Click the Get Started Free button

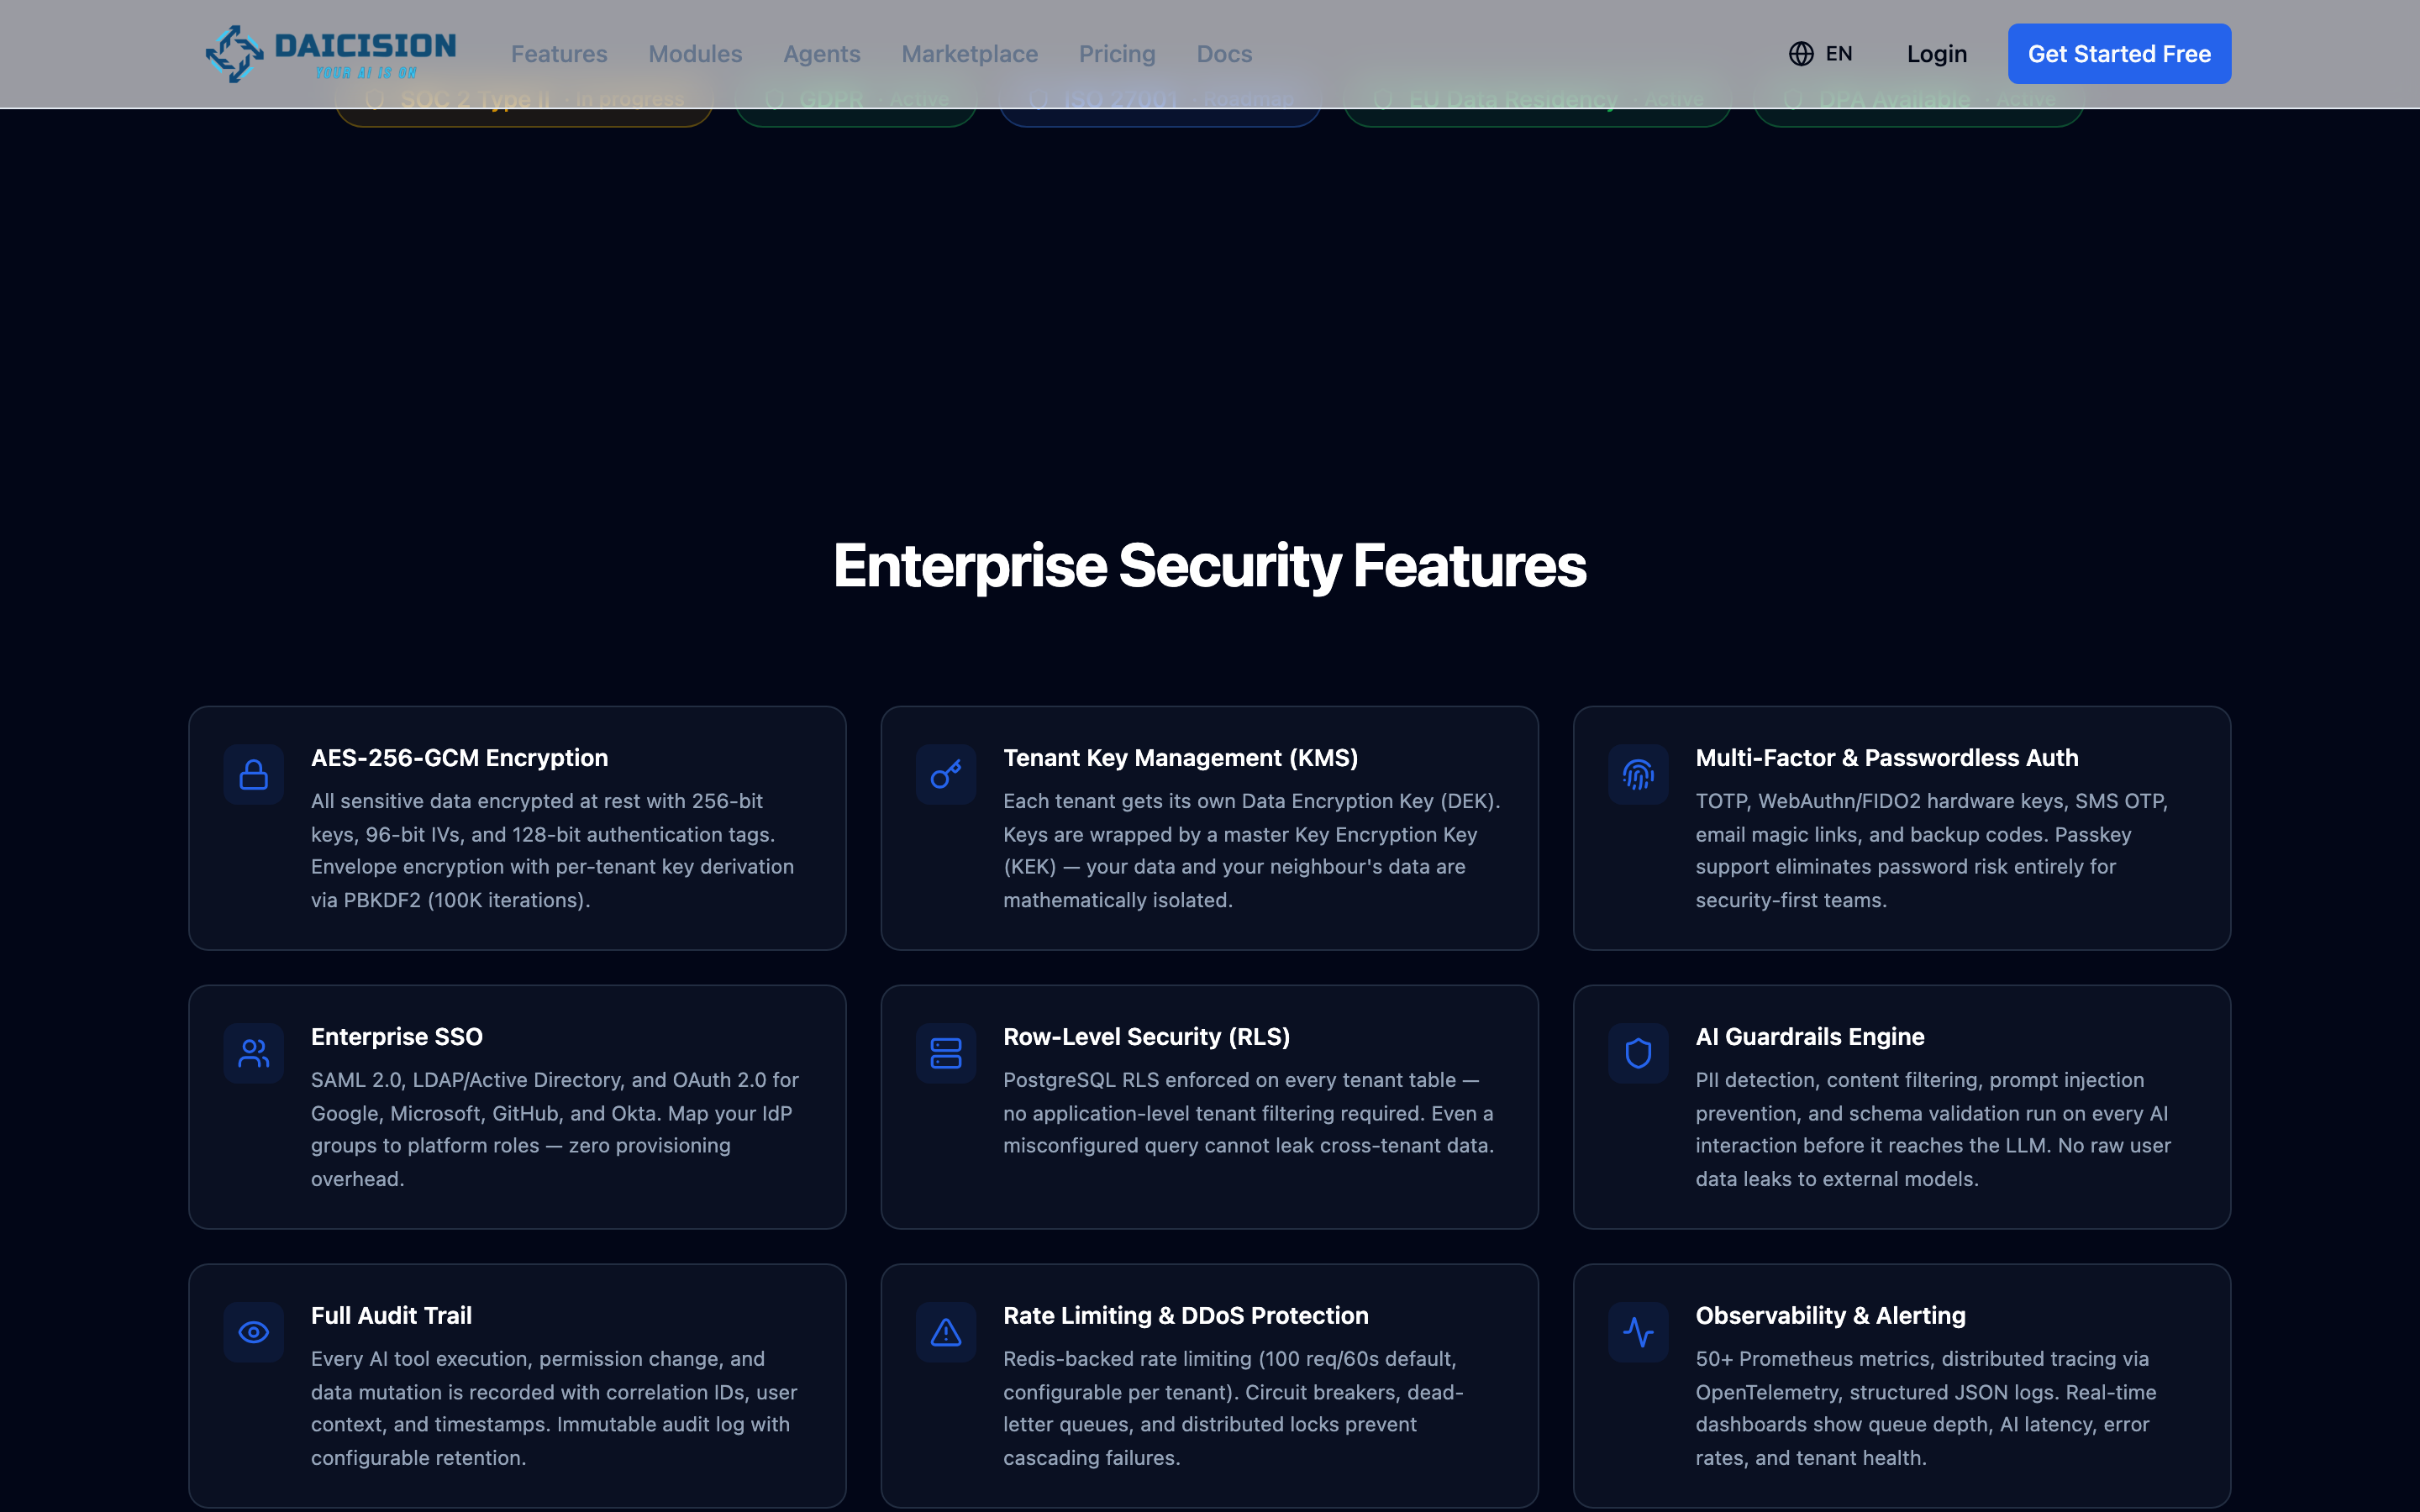pos(2119,54)
